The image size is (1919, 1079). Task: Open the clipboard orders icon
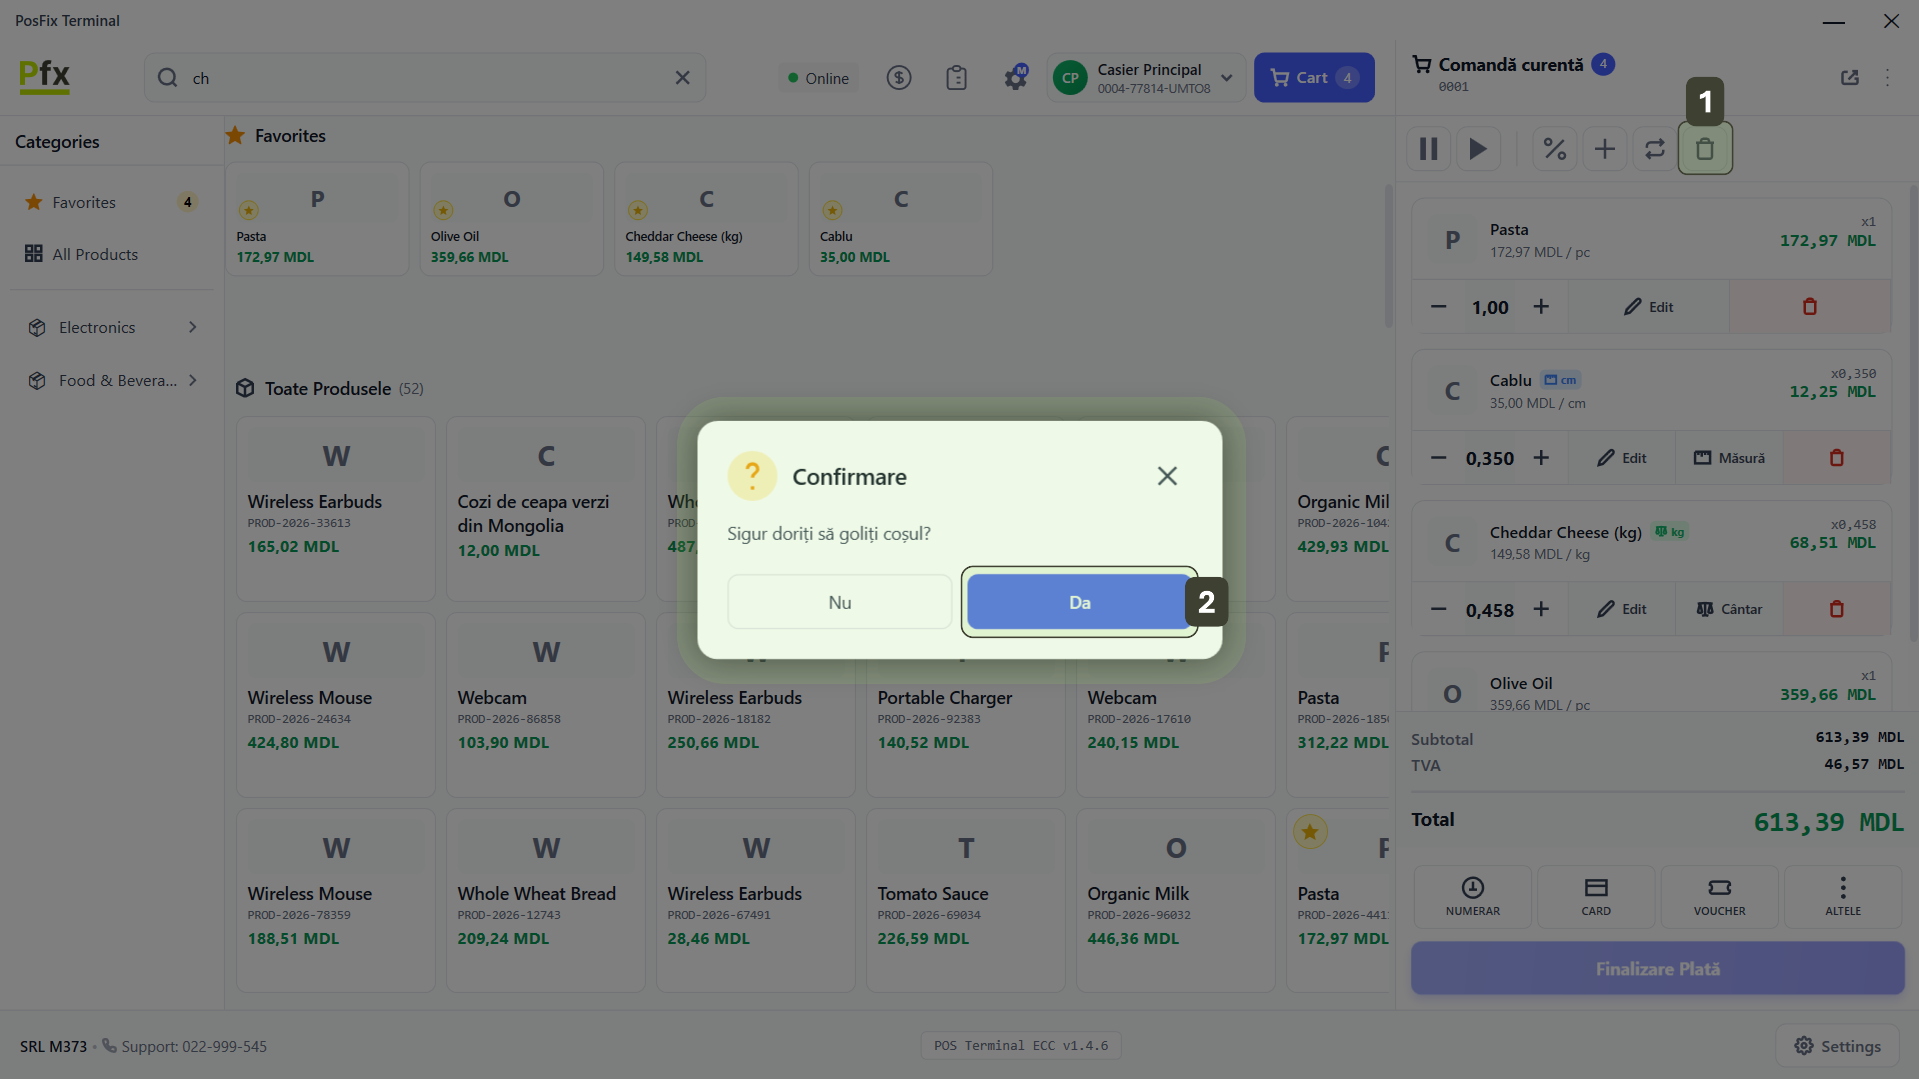point(956,78)
